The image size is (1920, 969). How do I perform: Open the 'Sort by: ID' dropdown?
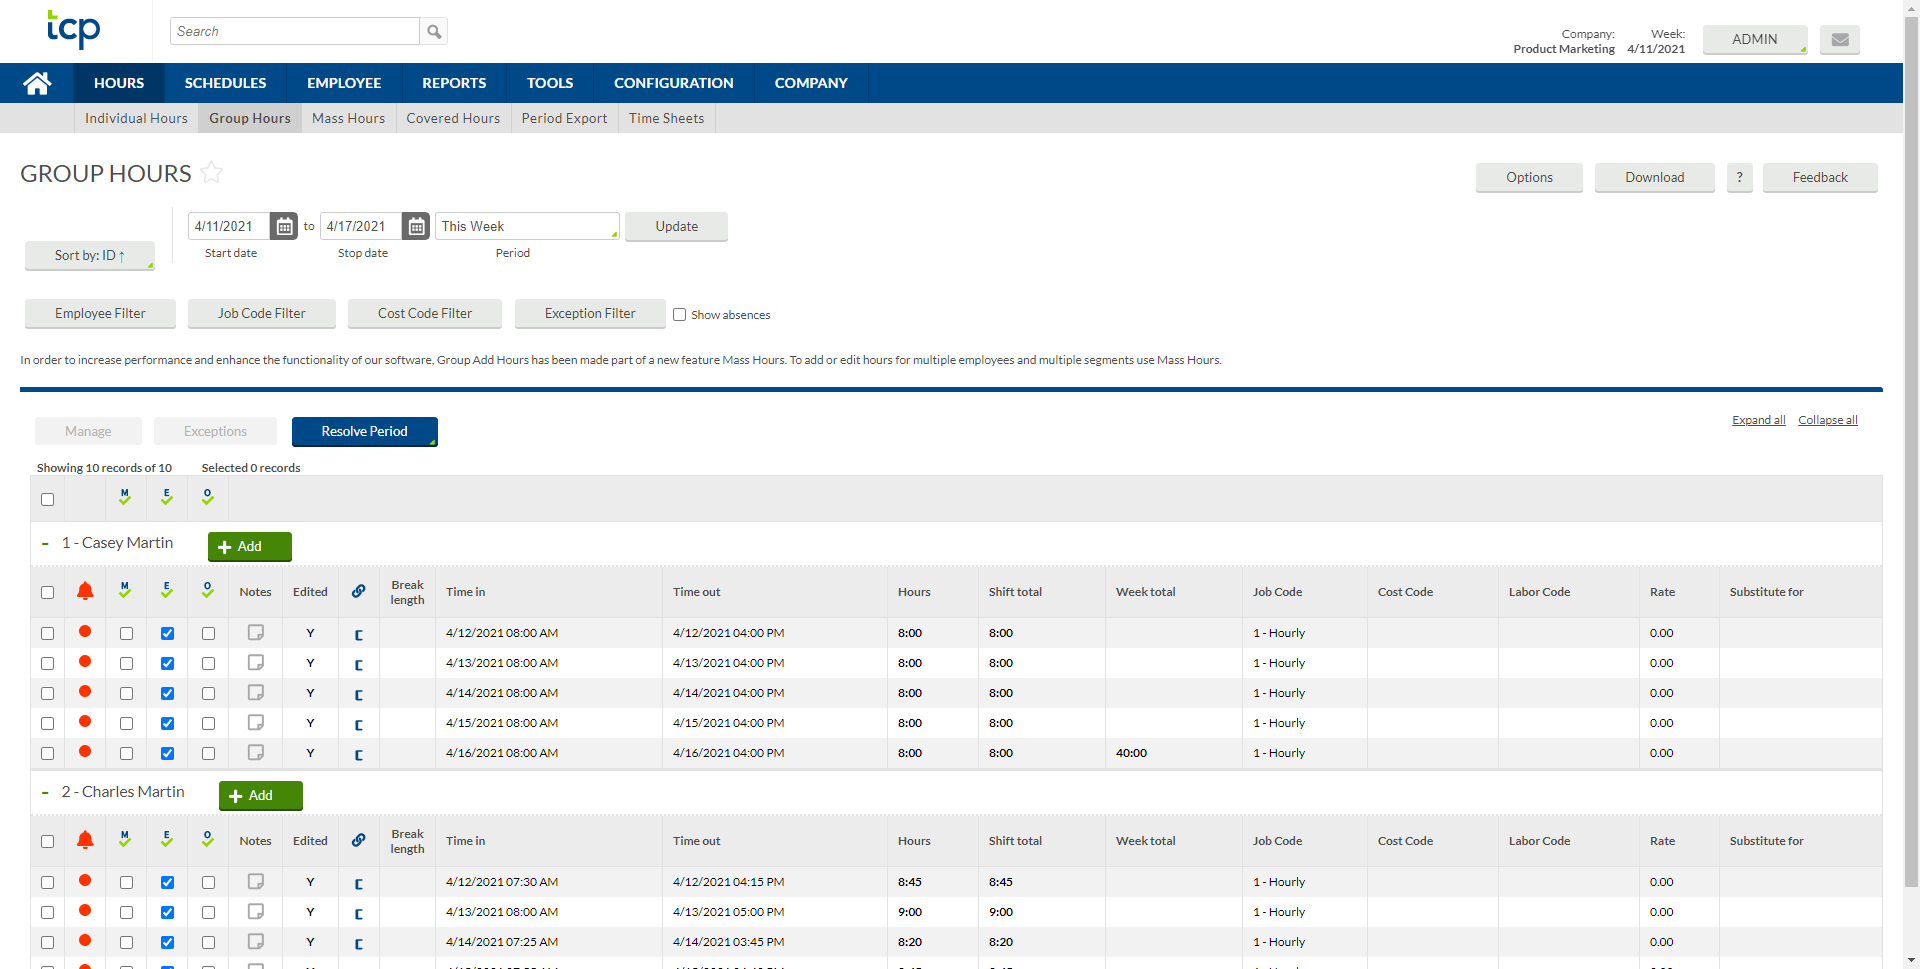(90, 256)
